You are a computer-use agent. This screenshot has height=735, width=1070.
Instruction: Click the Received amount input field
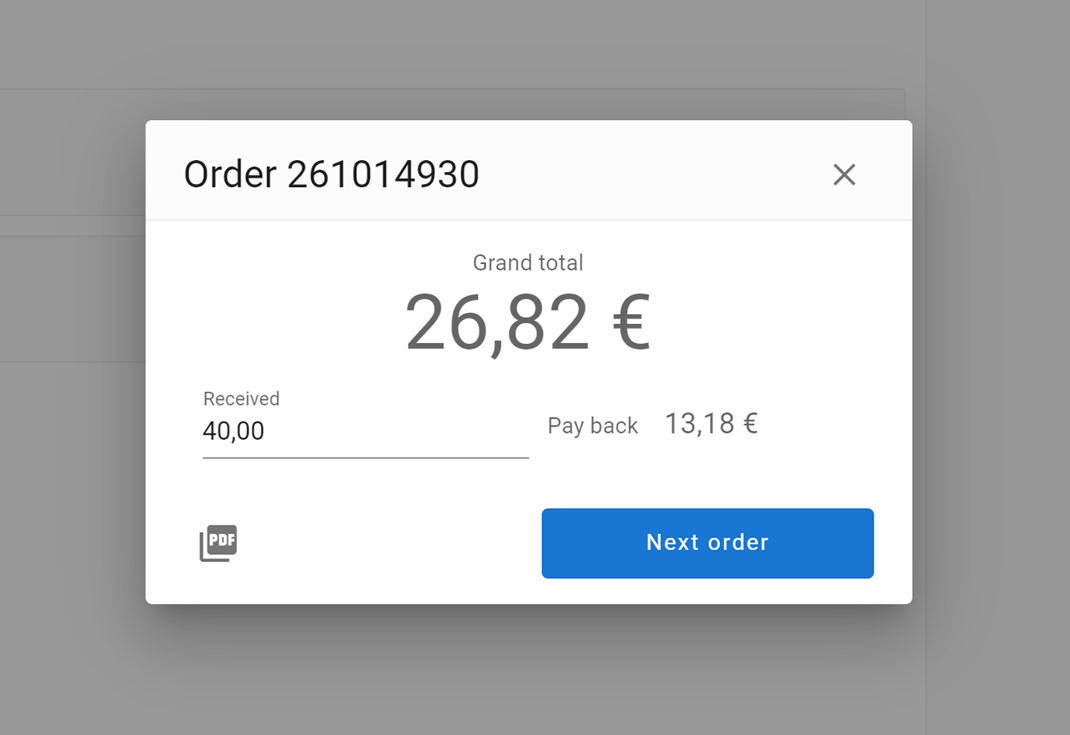click(365, 431)
